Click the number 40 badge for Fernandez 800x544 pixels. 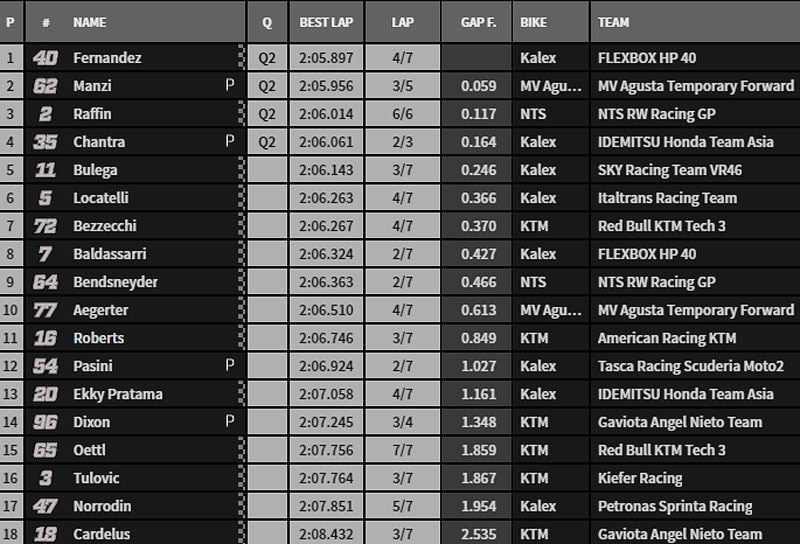[x=45, y=58]
